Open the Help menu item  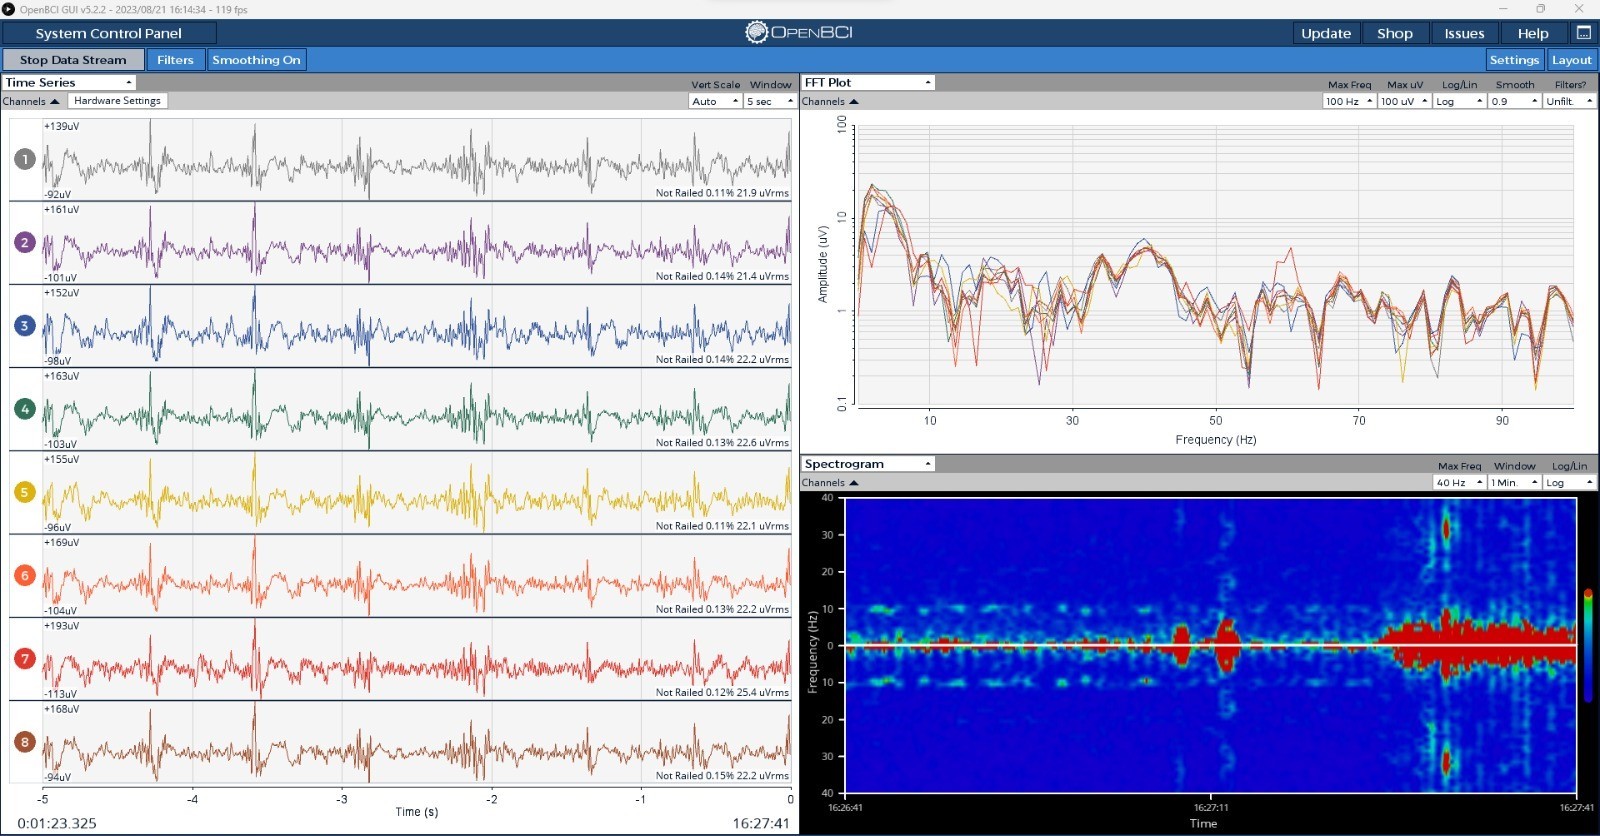tap(1533, 33)
